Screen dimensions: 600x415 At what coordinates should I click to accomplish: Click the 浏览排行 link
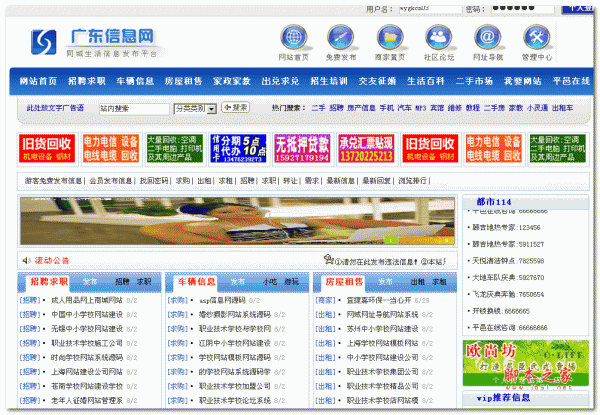click(x=412, y=181)
